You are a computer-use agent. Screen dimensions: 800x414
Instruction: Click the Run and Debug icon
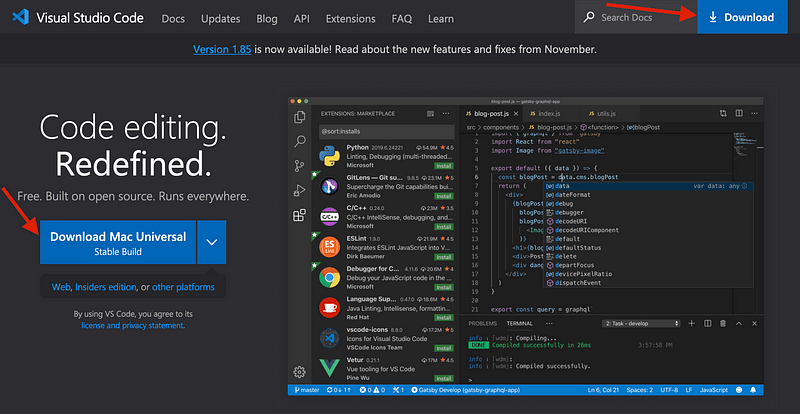[x=299, y=191]
